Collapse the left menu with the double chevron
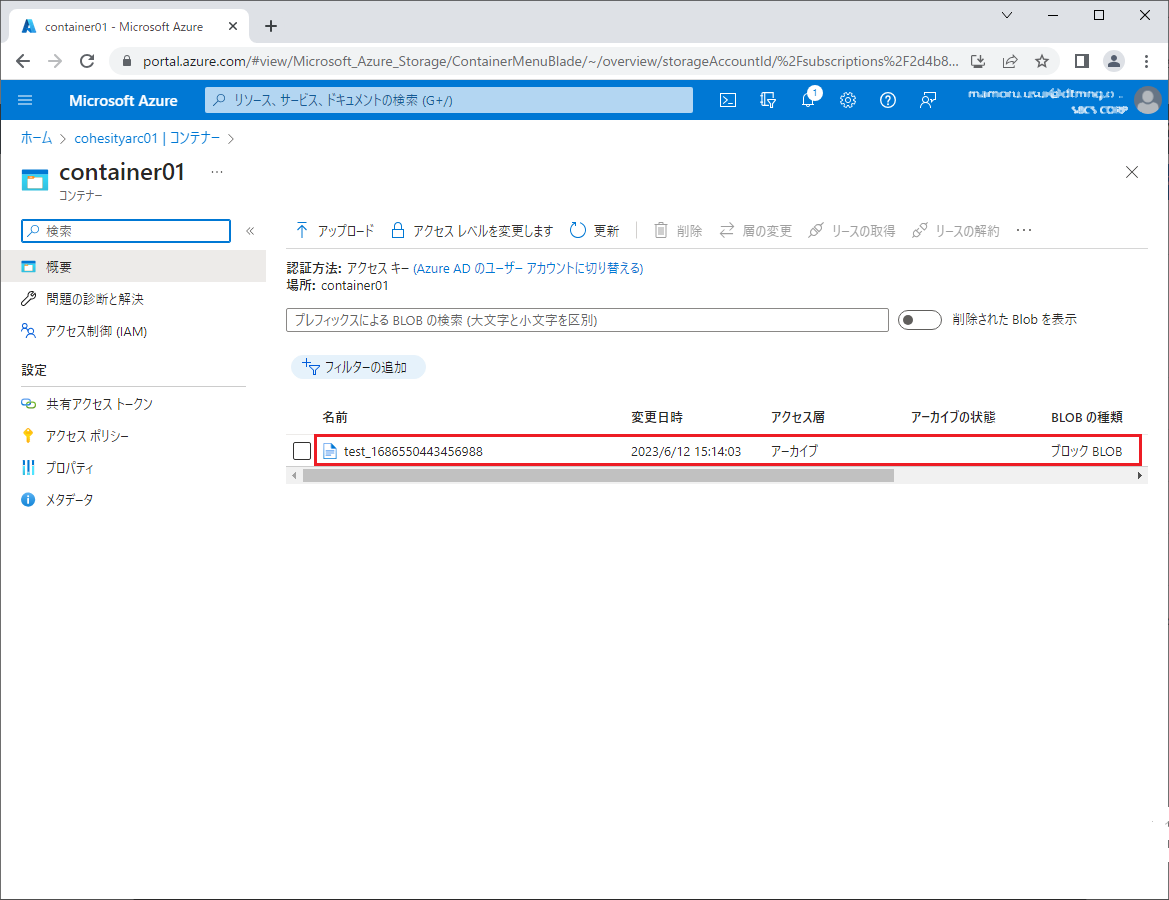 pyautogui.click(x=250, y=231)
